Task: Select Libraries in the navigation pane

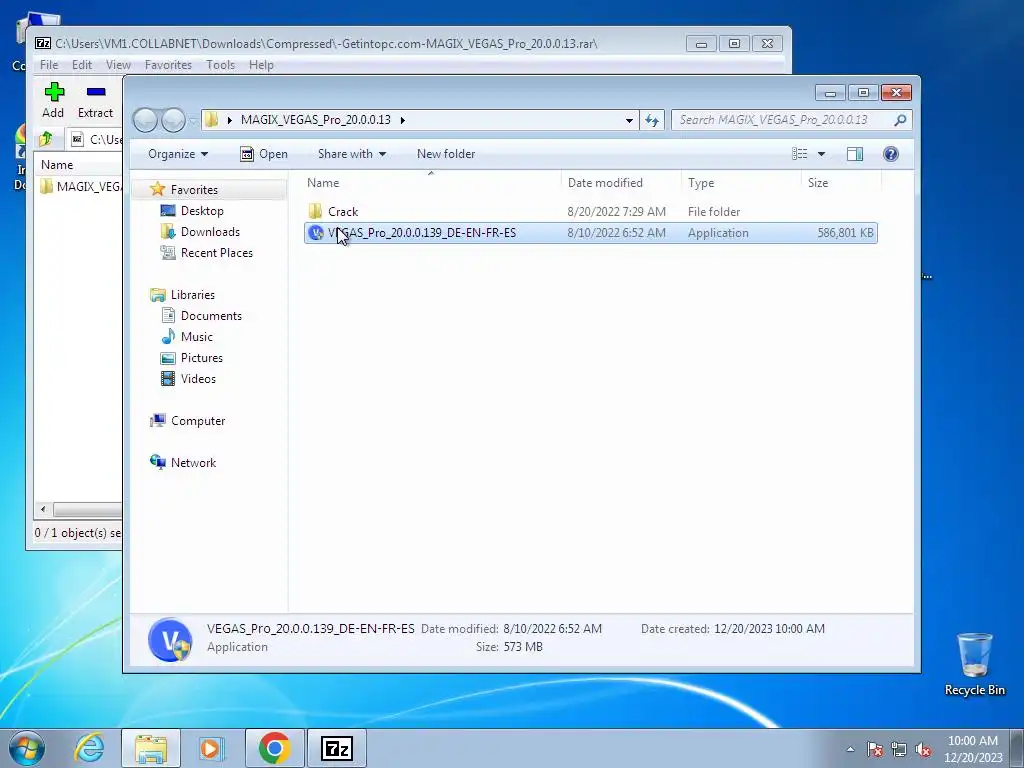Action: pos(193,295)
